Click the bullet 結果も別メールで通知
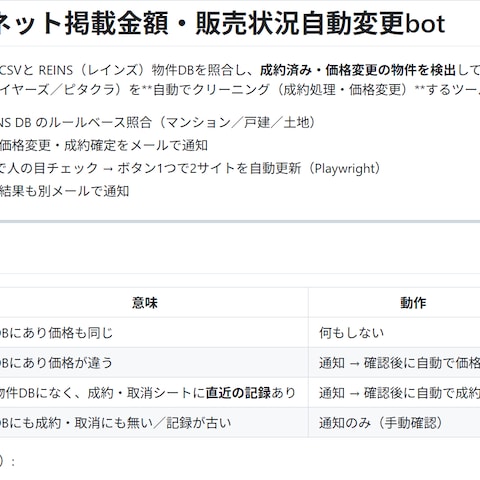Screen dimensions: 480x480 coord(65,191)
